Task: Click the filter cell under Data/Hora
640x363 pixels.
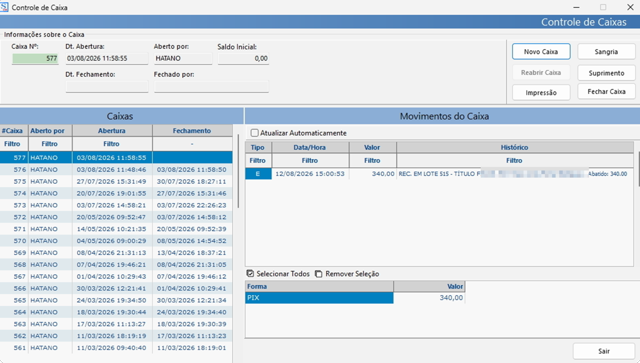Action: (310, 160)
